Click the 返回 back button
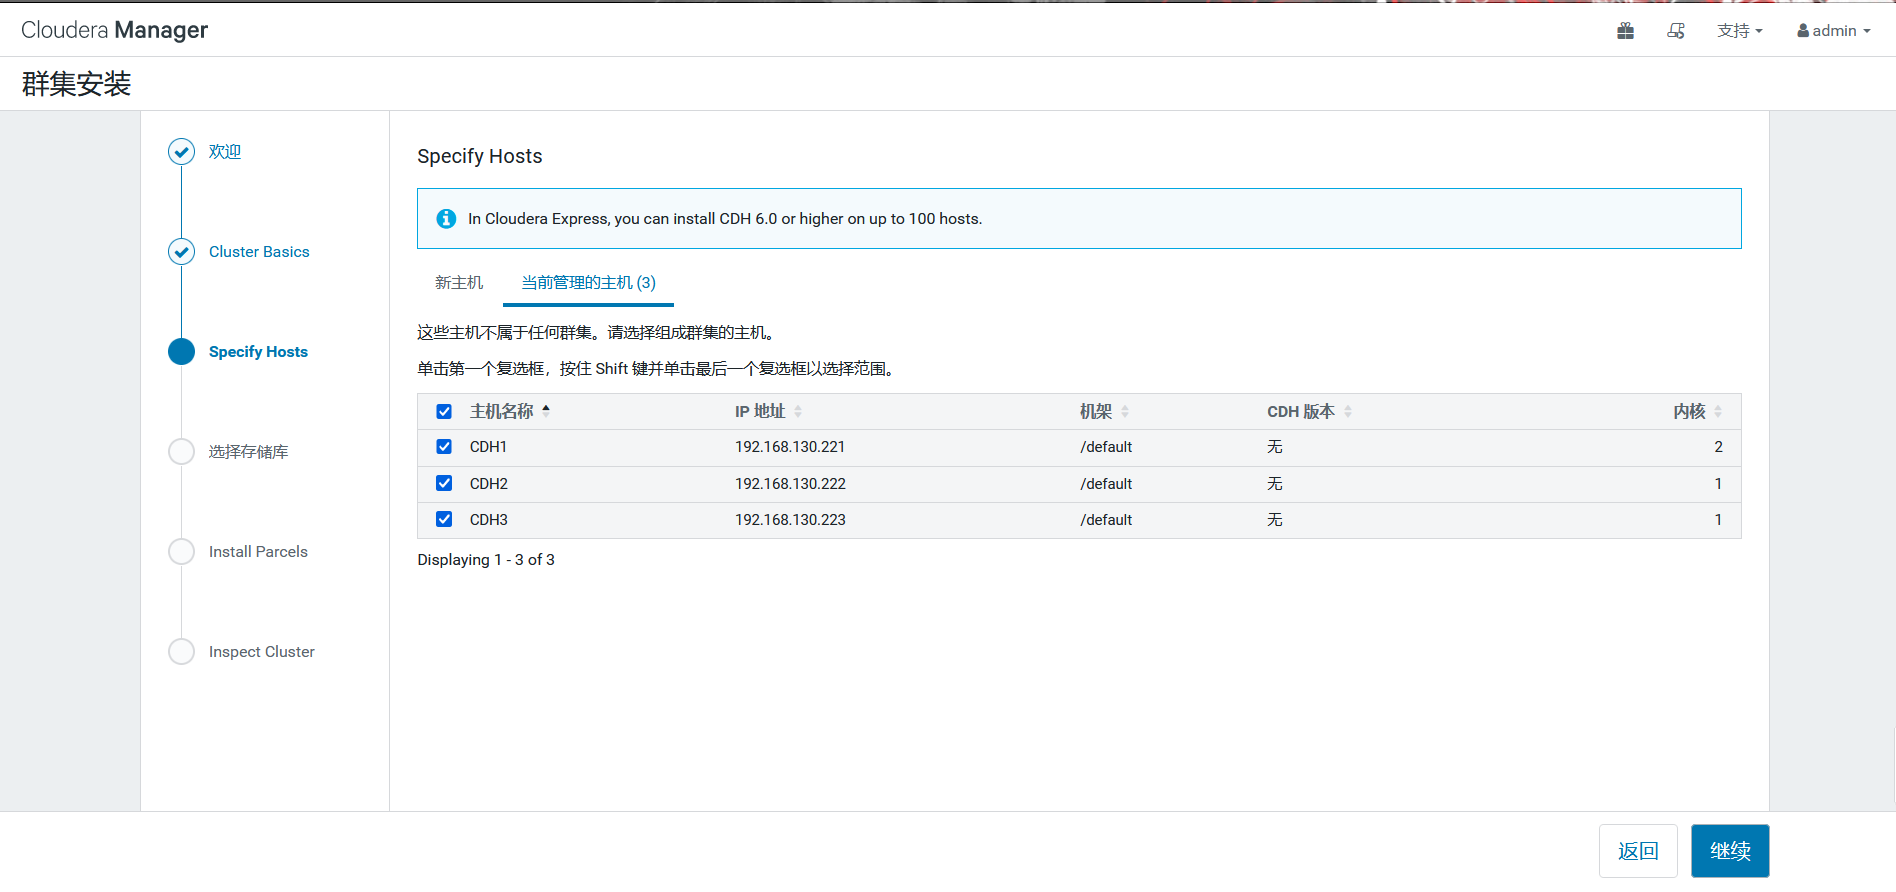 [1638, 851]
